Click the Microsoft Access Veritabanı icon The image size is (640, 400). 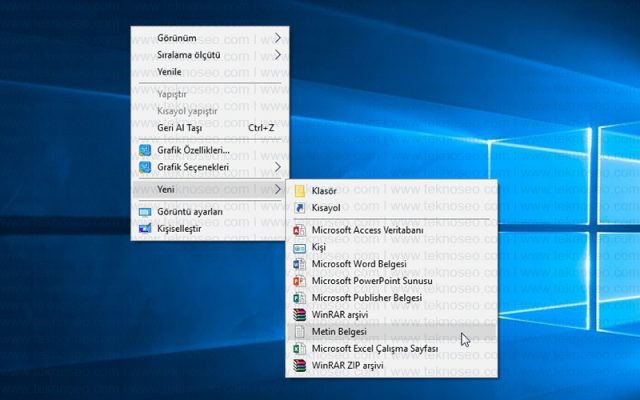[300, 230]
